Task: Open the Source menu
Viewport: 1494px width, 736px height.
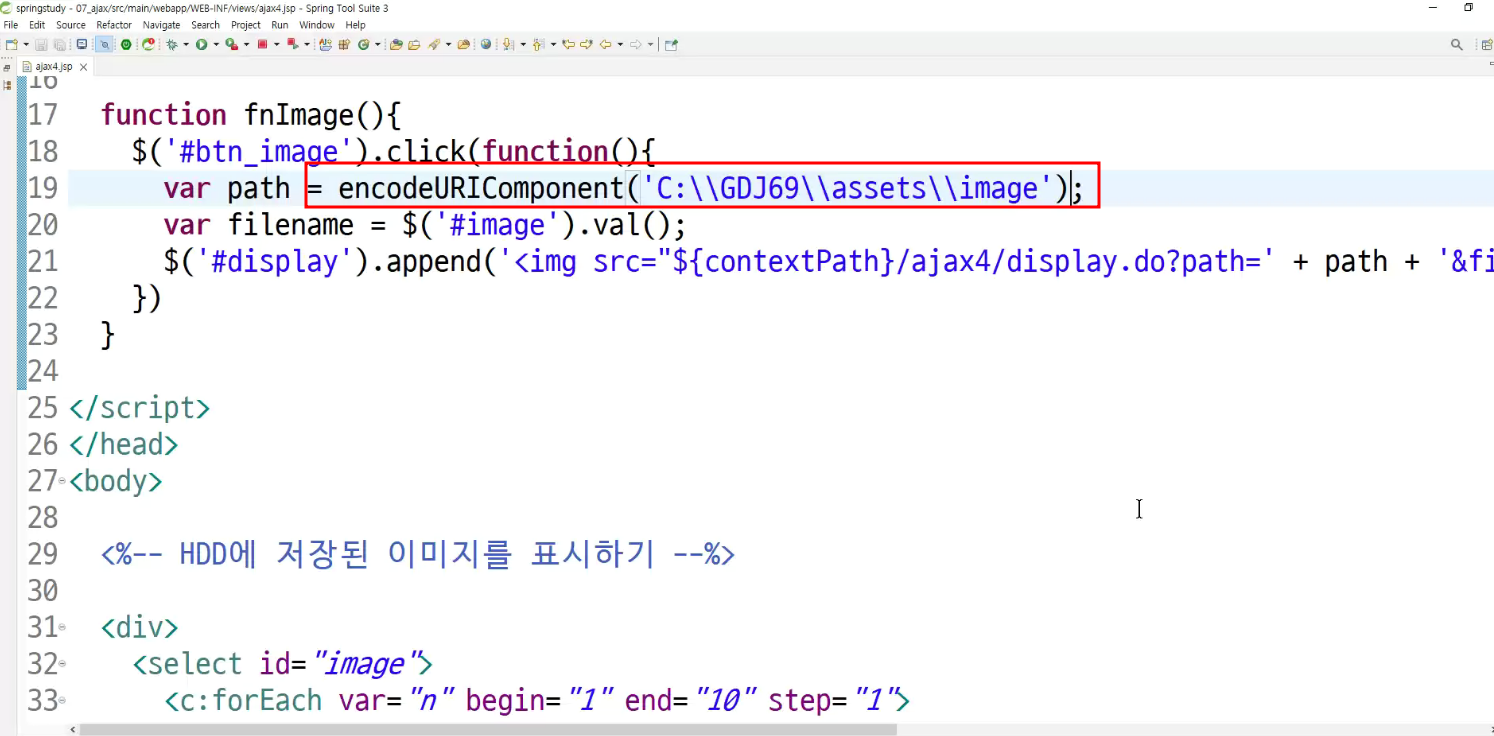Action: (x=71, y=25)
